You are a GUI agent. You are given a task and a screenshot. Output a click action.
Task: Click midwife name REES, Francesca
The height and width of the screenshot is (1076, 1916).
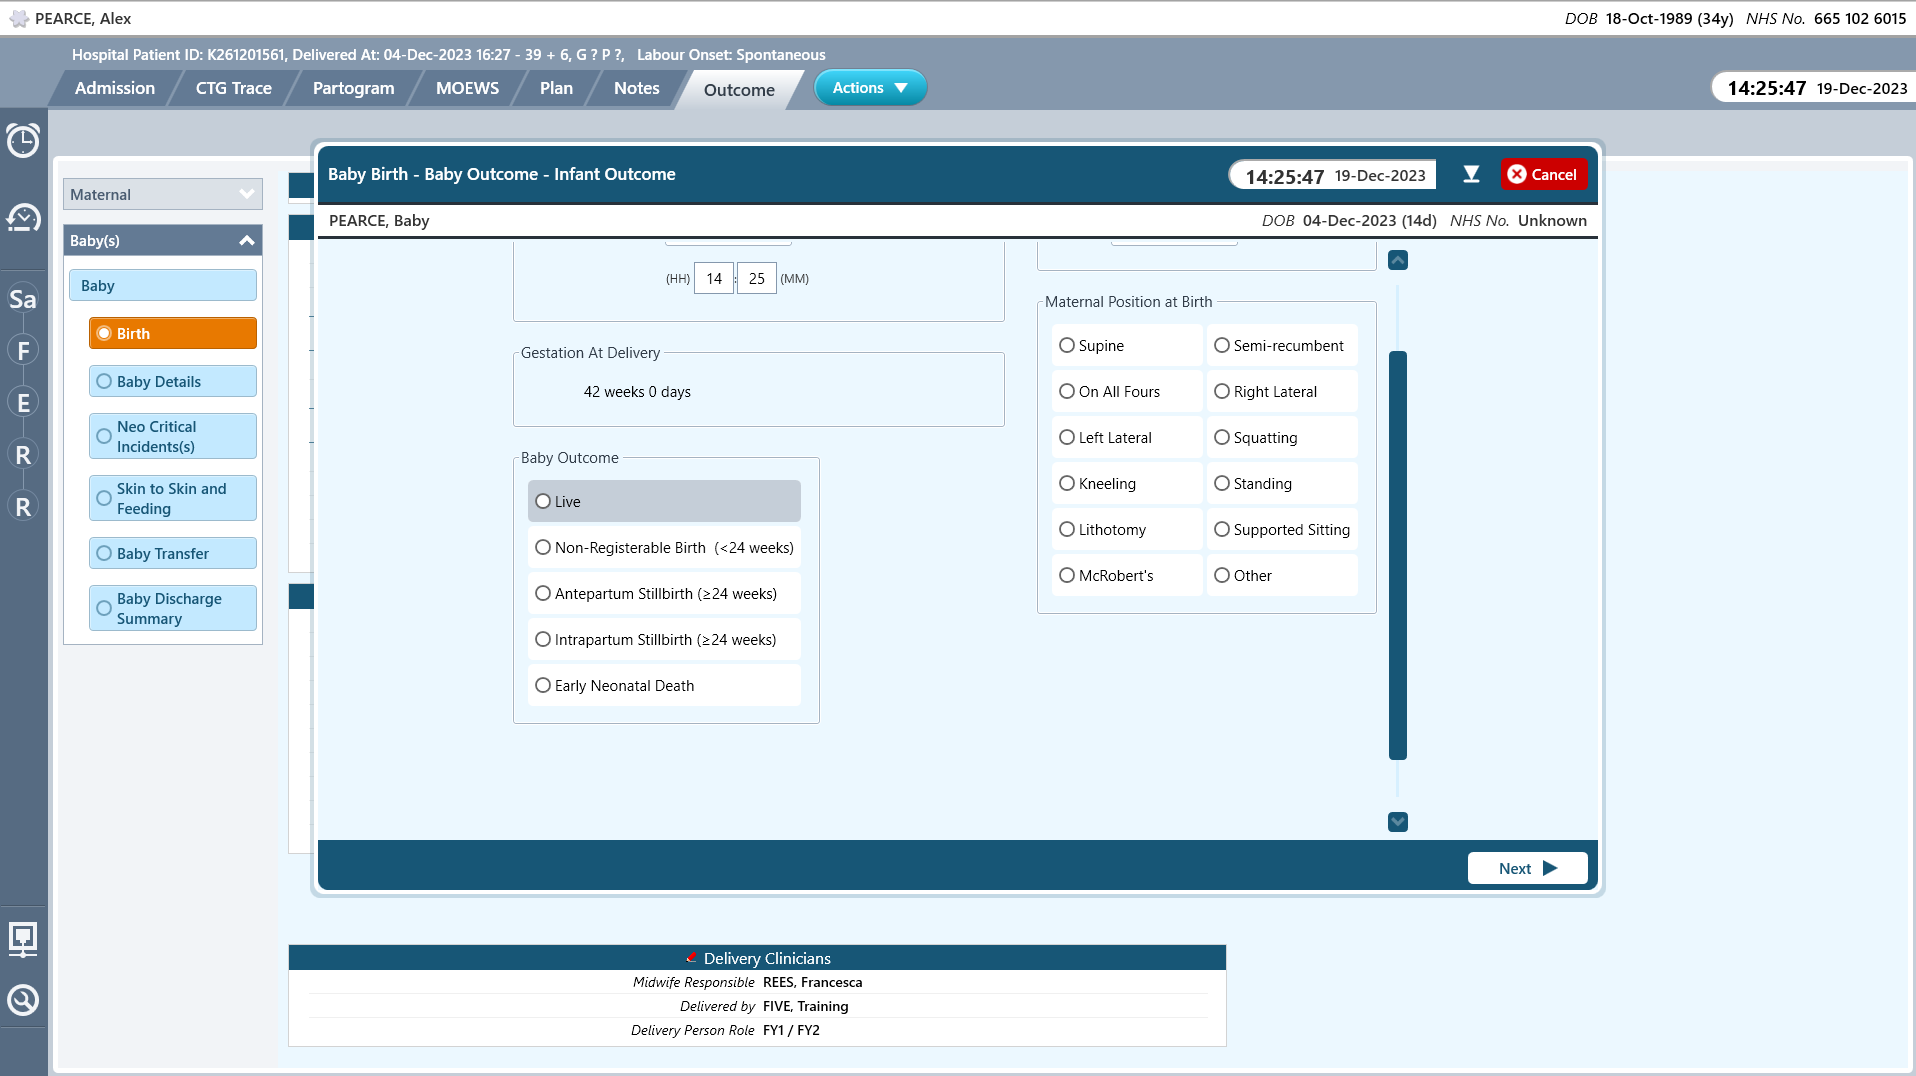pyautogui.click(x=812, y=982)
